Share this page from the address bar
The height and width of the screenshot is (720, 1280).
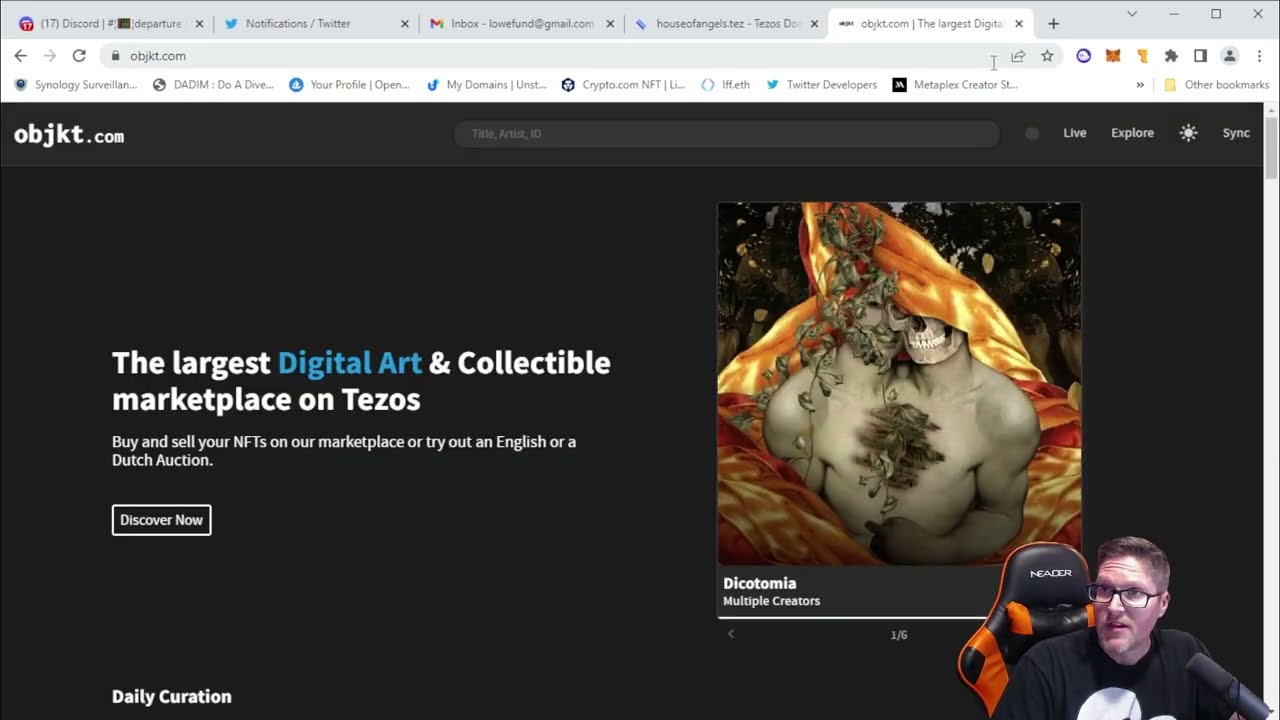pos(1018,56)
